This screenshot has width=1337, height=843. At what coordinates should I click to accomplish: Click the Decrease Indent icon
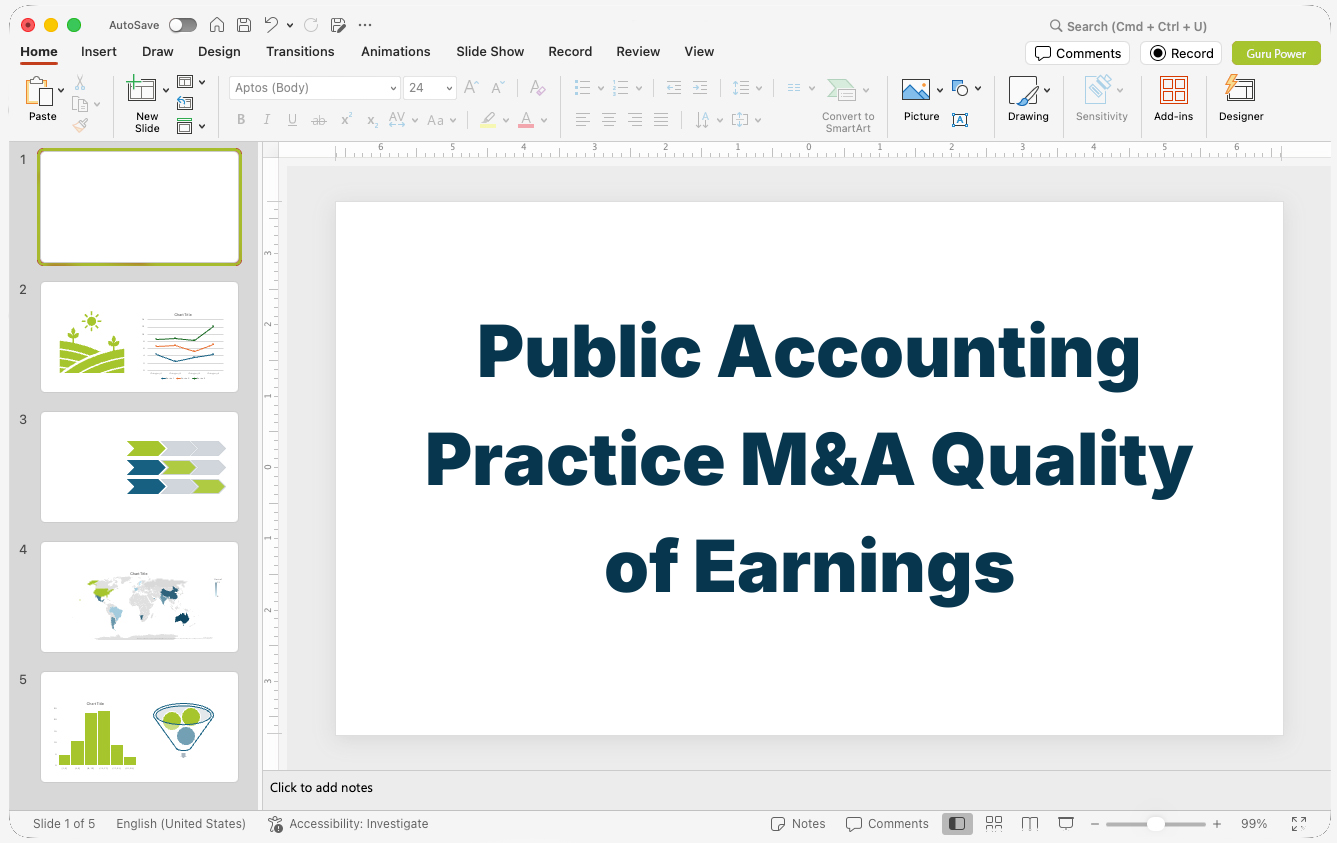click(x=674, y=88)
